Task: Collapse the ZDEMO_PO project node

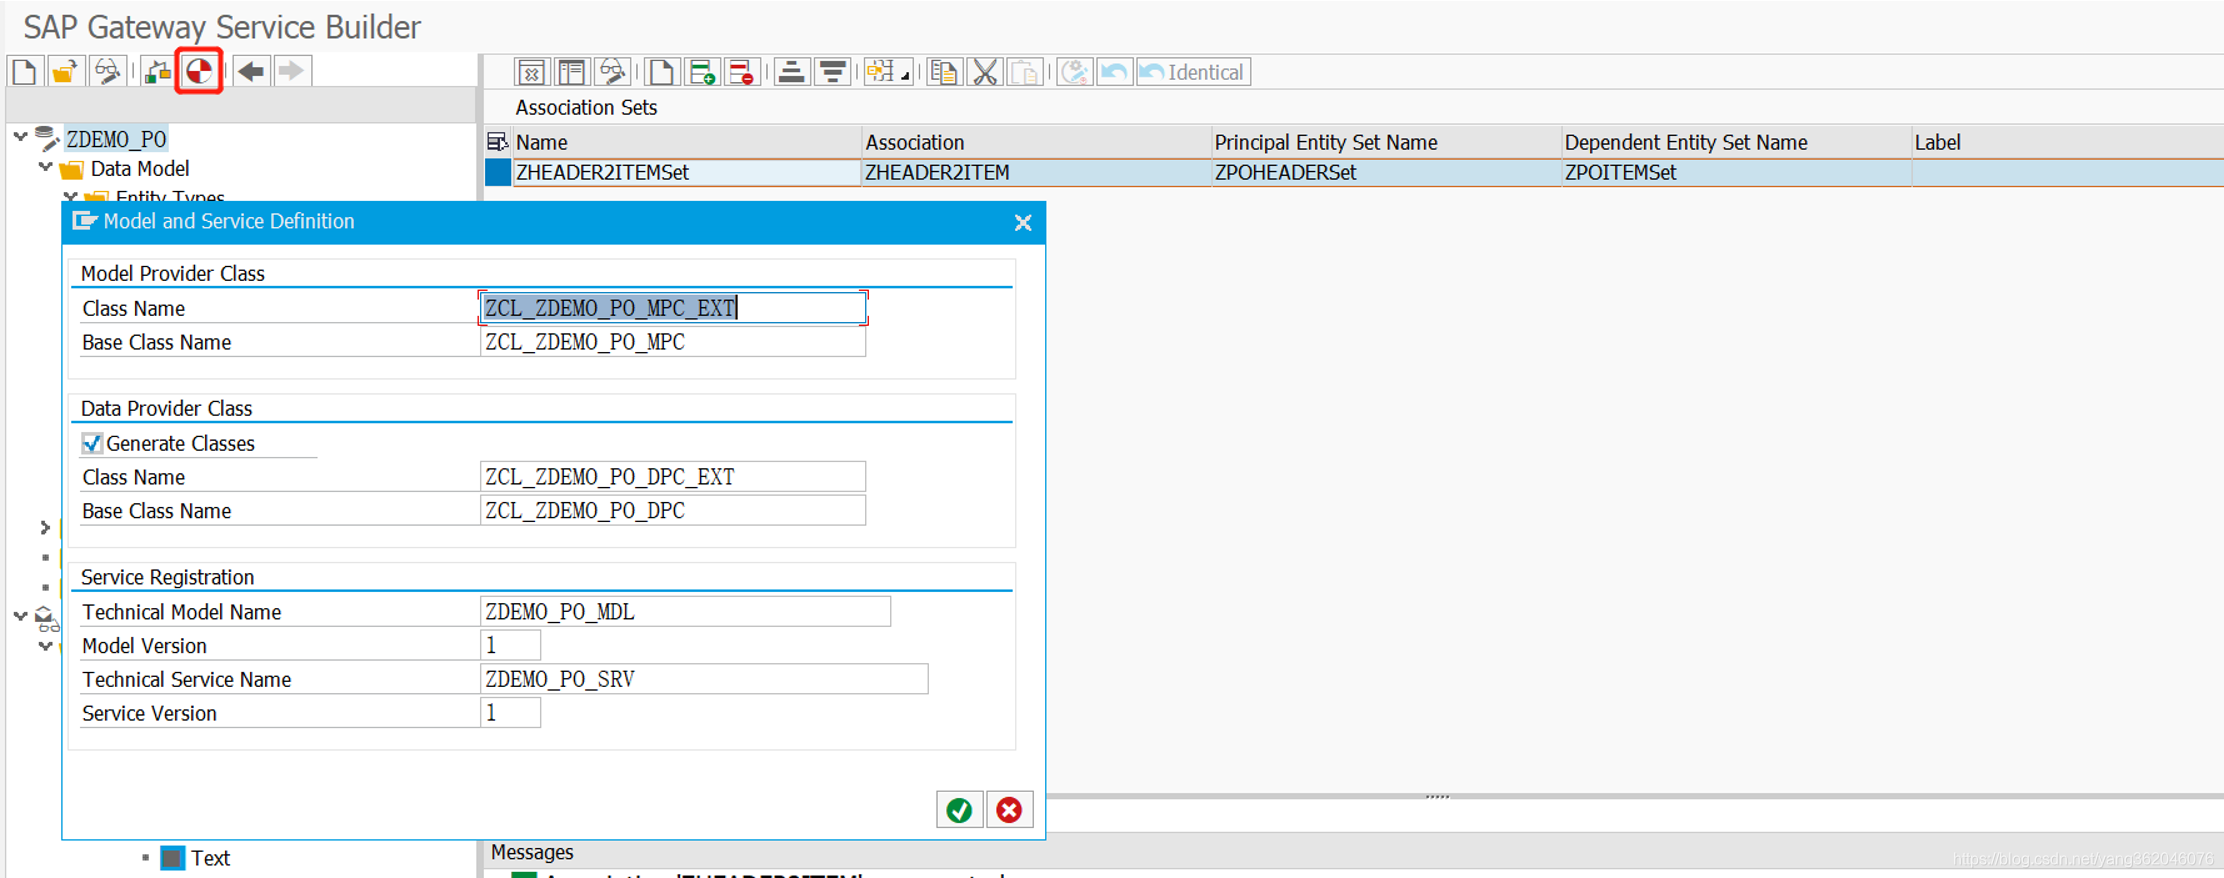Action: [20, 137]
